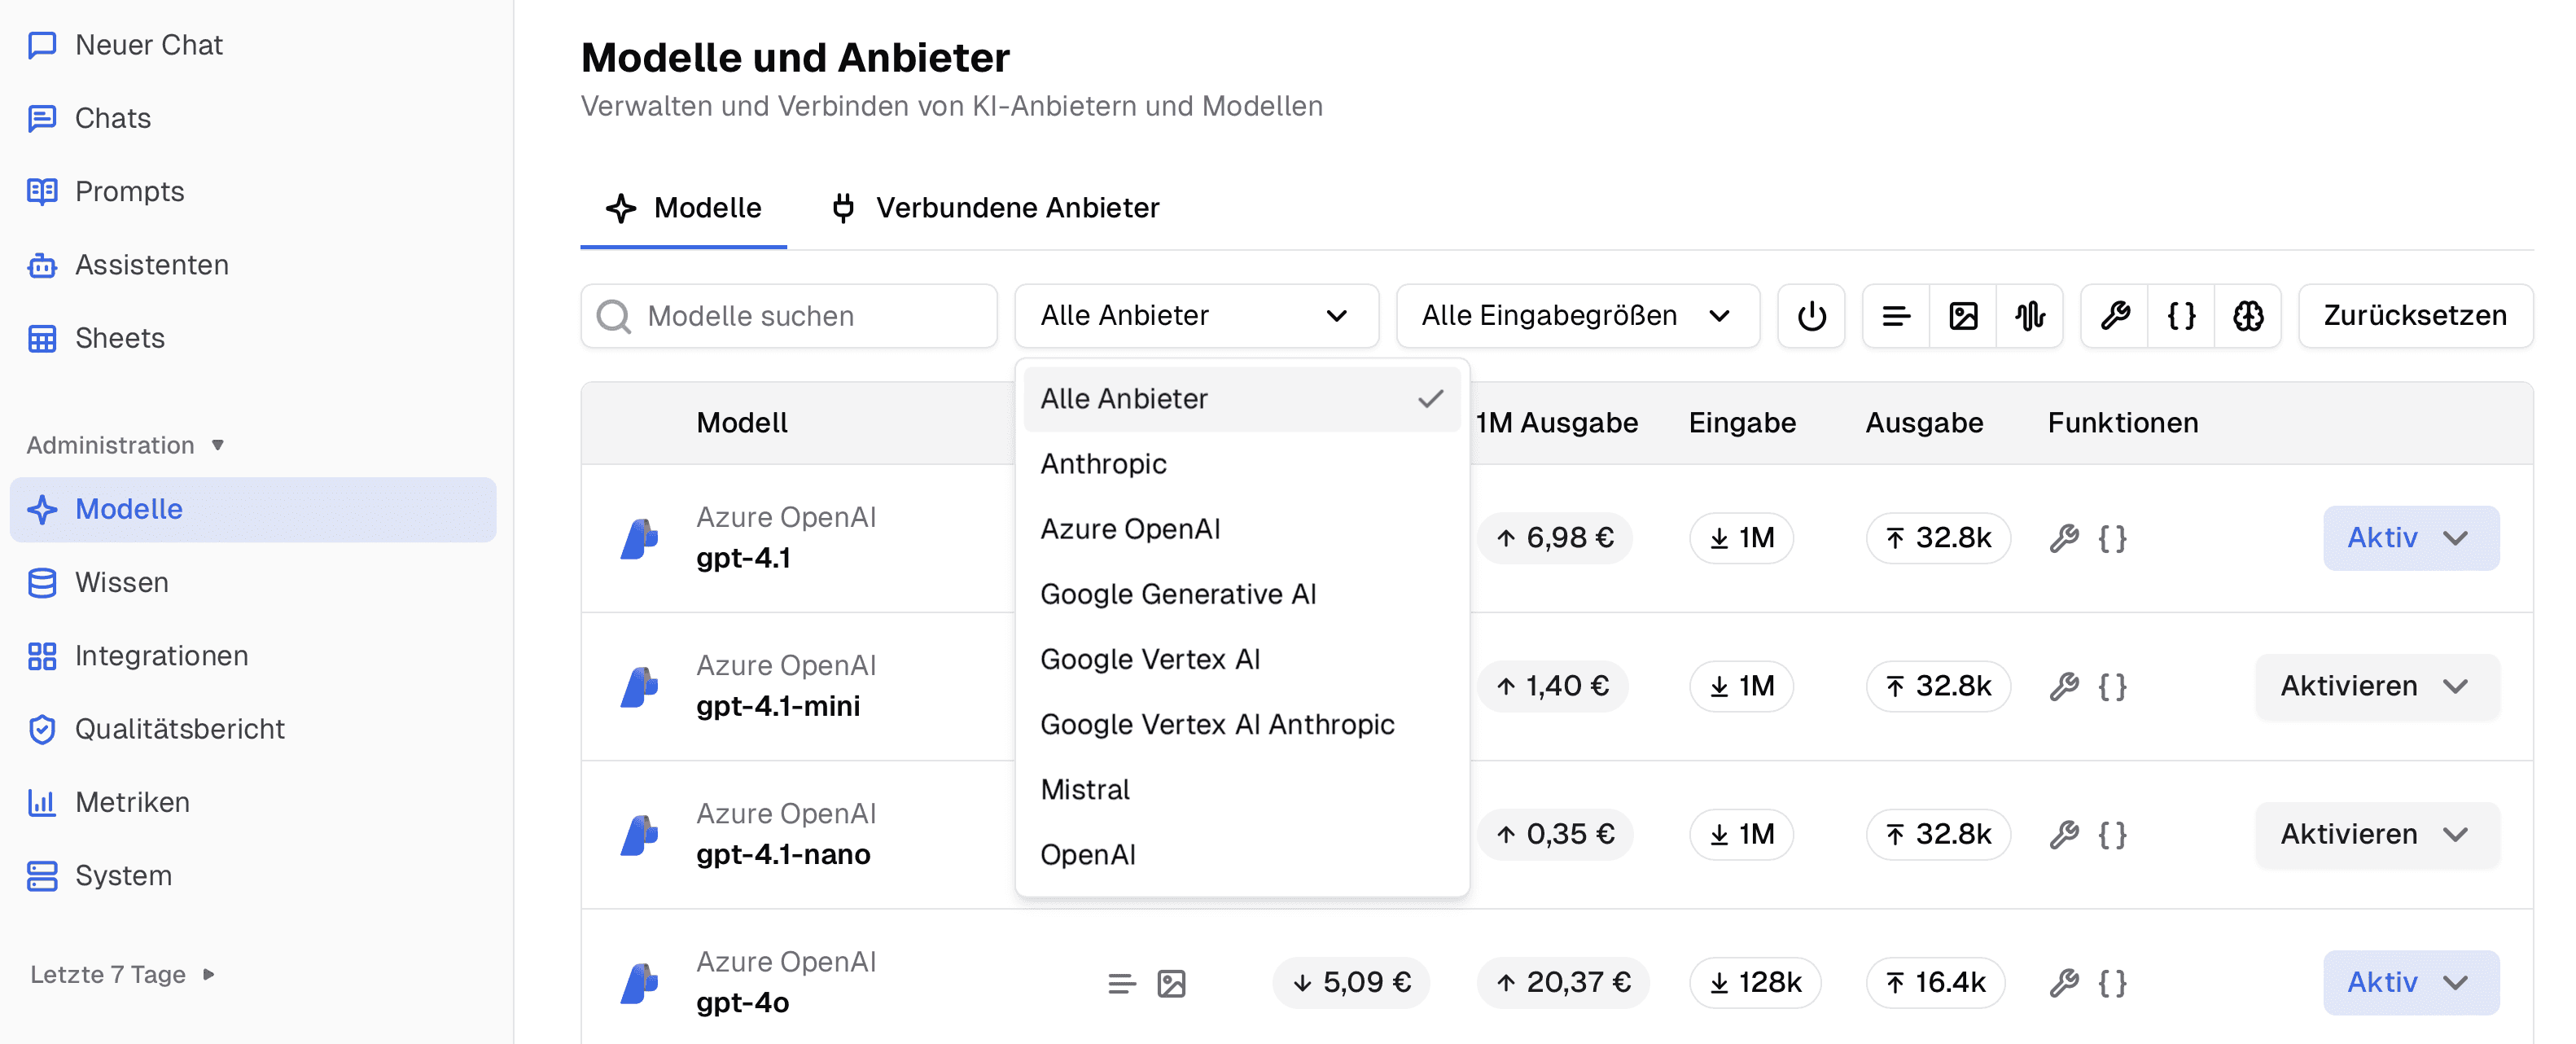Click the audio waveform filter icon
The height and width of the screenshot is (1044, 2576).
pyautogui.click(x=2030, y=316)
